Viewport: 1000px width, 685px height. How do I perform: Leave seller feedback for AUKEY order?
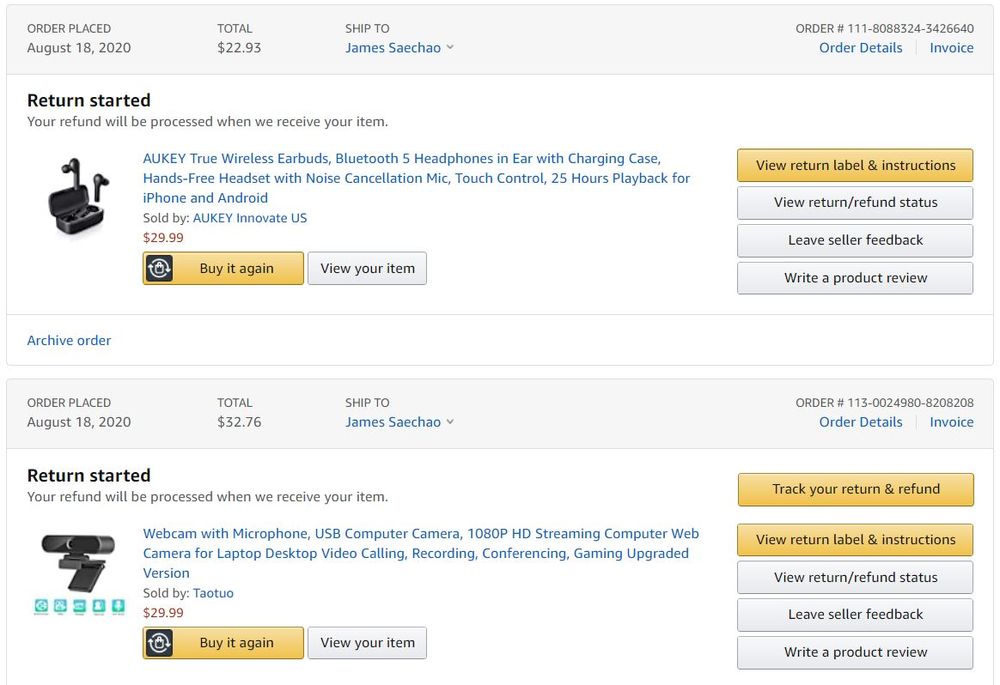(x=855, y=240)
